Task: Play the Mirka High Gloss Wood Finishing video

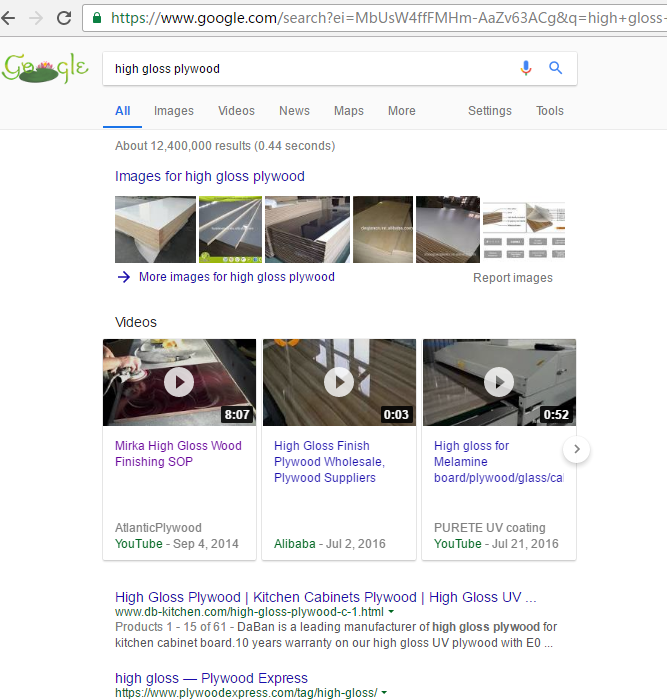Action: pos(179,382)
